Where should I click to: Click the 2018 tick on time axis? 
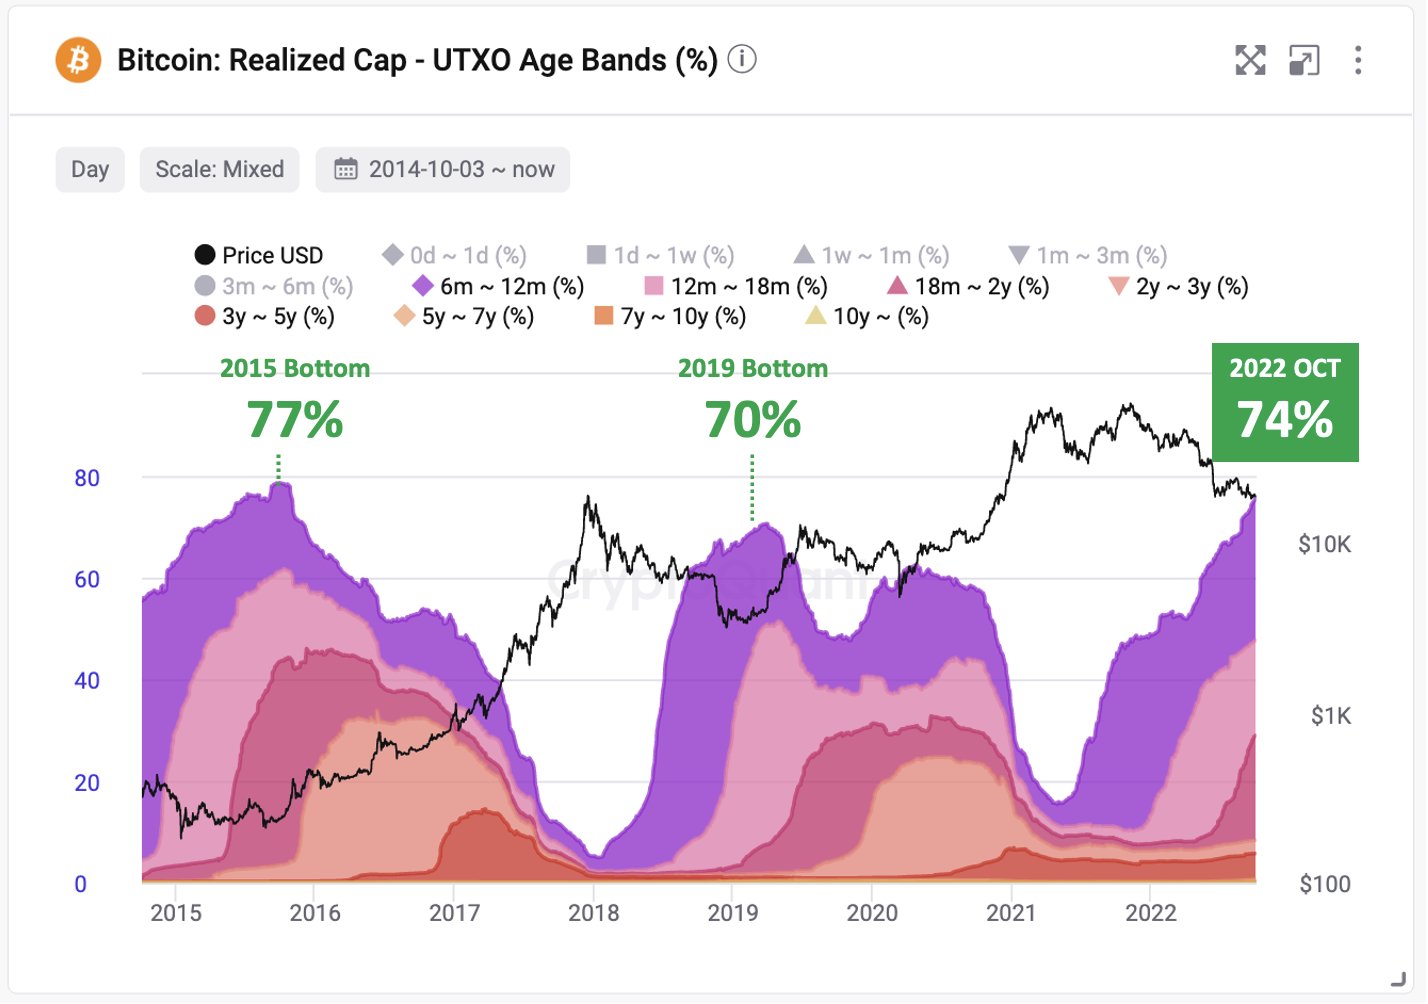coord(593,912)
